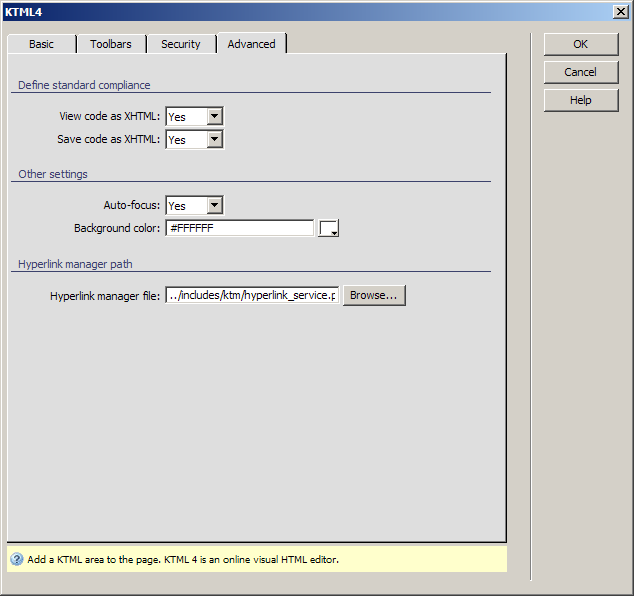Open View code as XHTML dropdown

coord(194,116)
